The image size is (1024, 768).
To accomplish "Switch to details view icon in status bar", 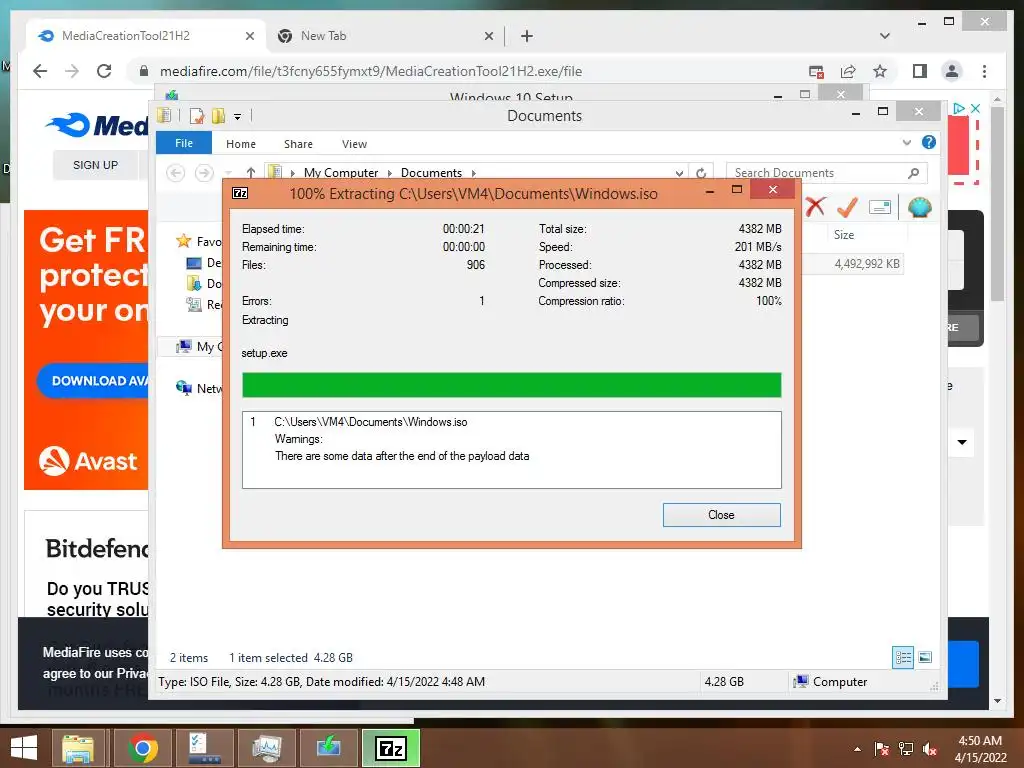I will [903, 657].
